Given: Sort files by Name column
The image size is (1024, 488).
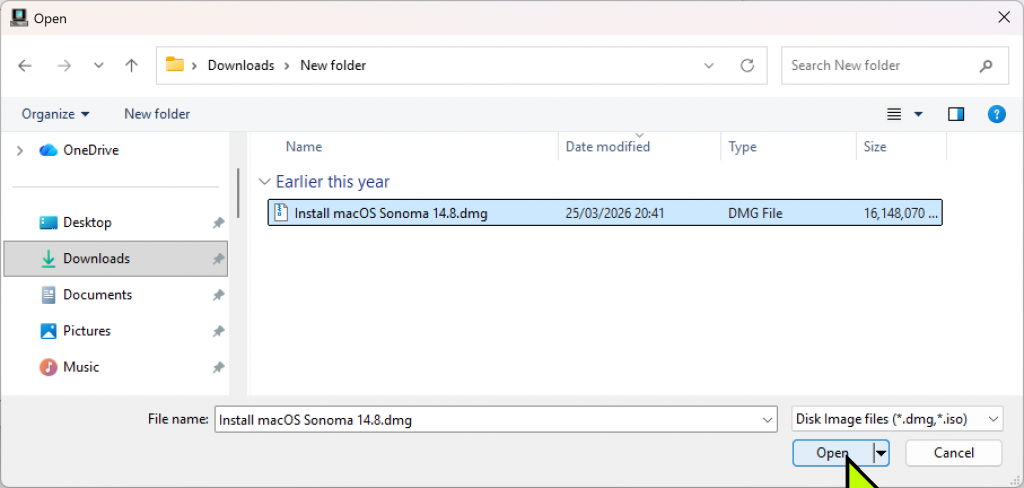Looking at the screenshot, I should 304,147.
